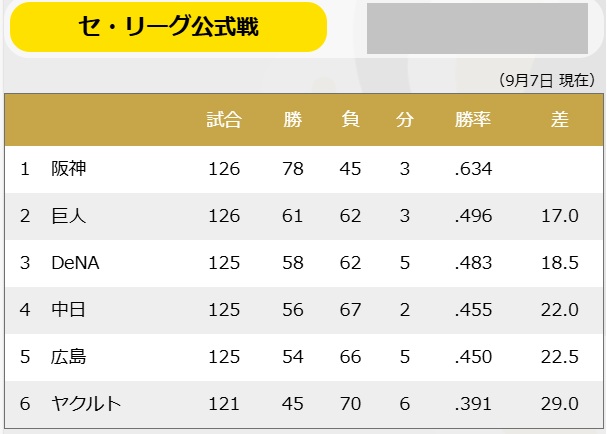Click 阪神's .634 winning percentage
The width and height of the screenshot is (607, 434).
point(472,169)
